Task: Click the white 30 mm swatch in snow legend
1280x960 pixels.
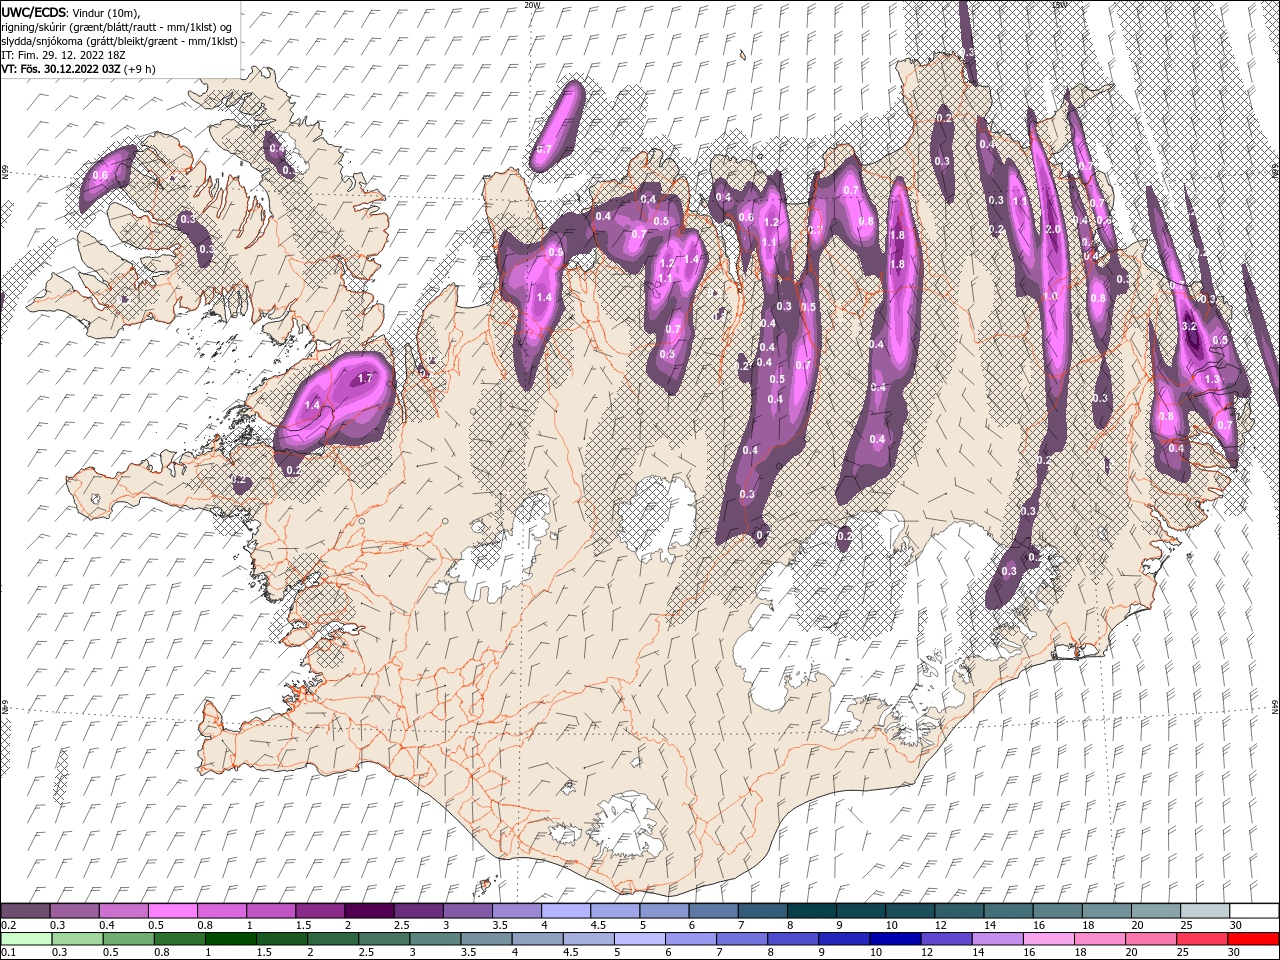Action: 1254,911
